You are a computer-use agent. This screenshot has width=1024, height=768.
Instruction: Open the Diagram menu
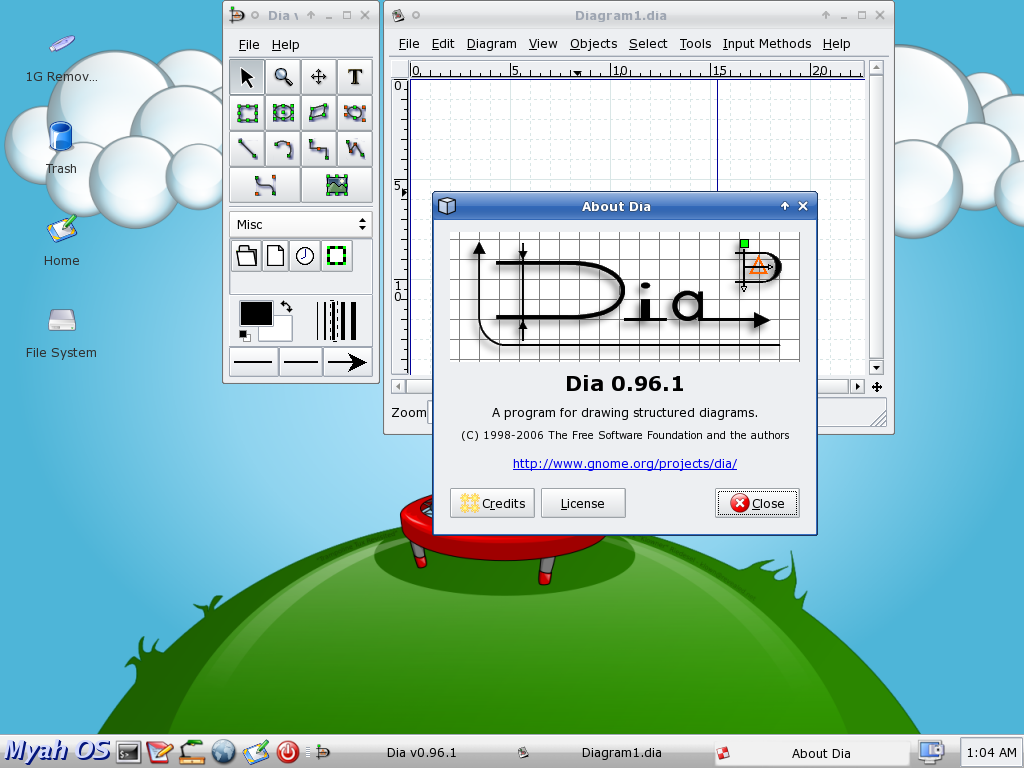pos(491,44)
